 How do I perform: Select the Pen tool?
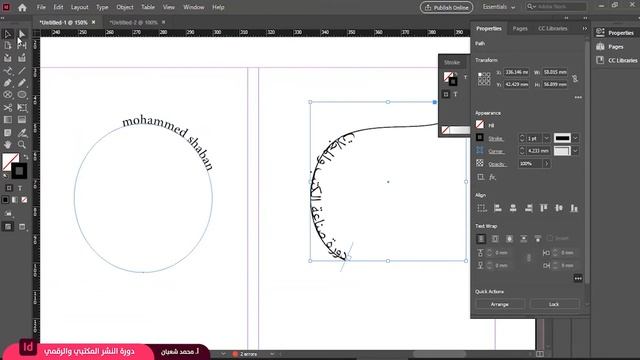click(x=8, y=83)
